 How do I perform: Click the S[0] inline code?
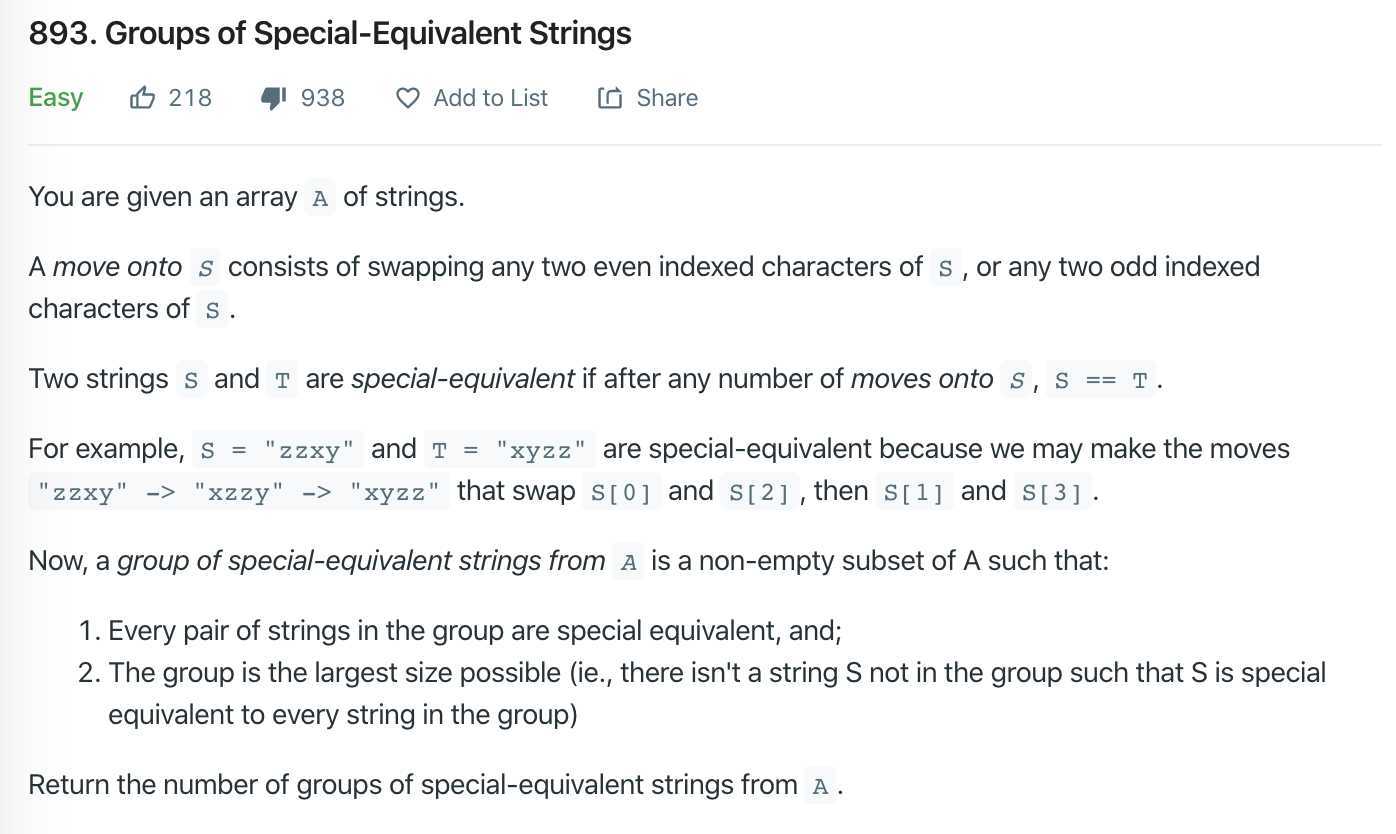(620, 492)
